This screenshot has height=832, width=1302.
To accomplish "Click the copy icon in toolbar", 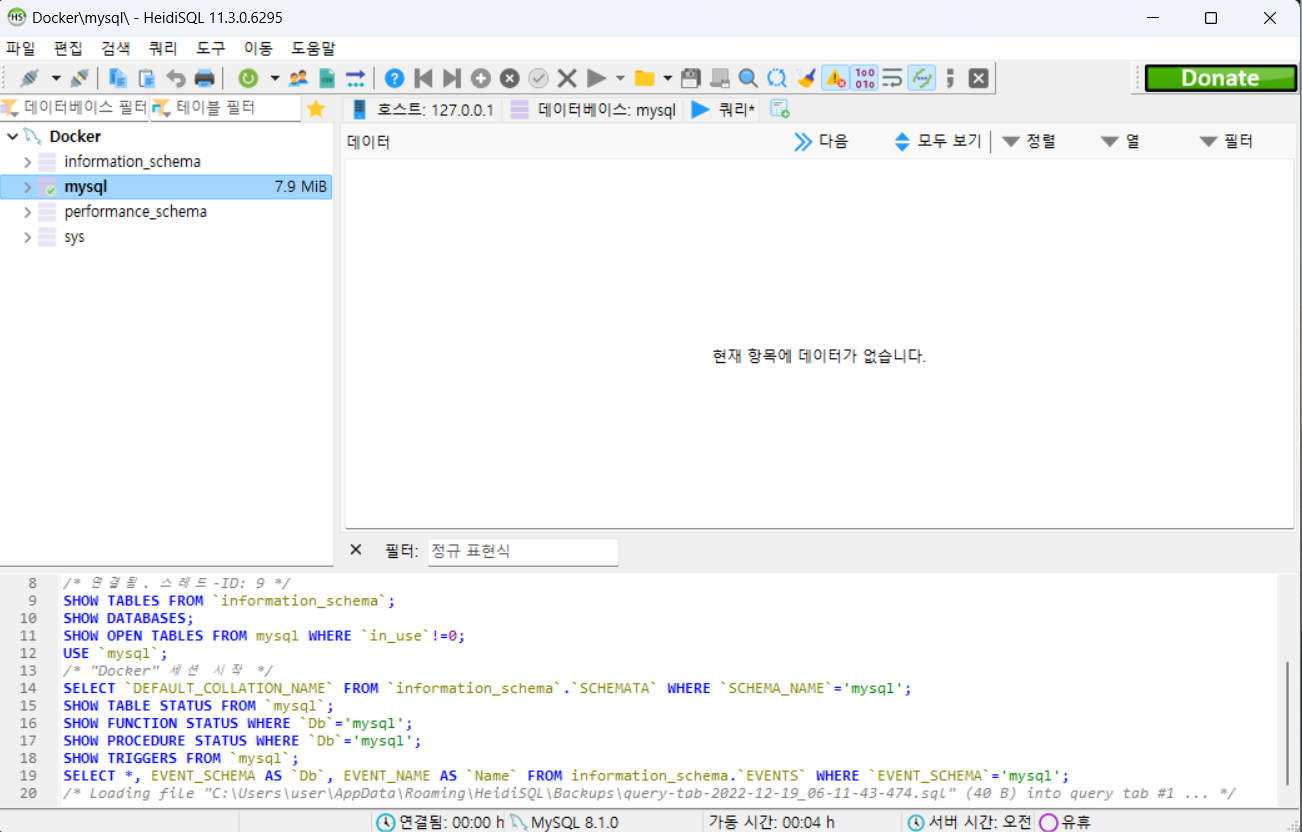I will [x=118, y=78].
